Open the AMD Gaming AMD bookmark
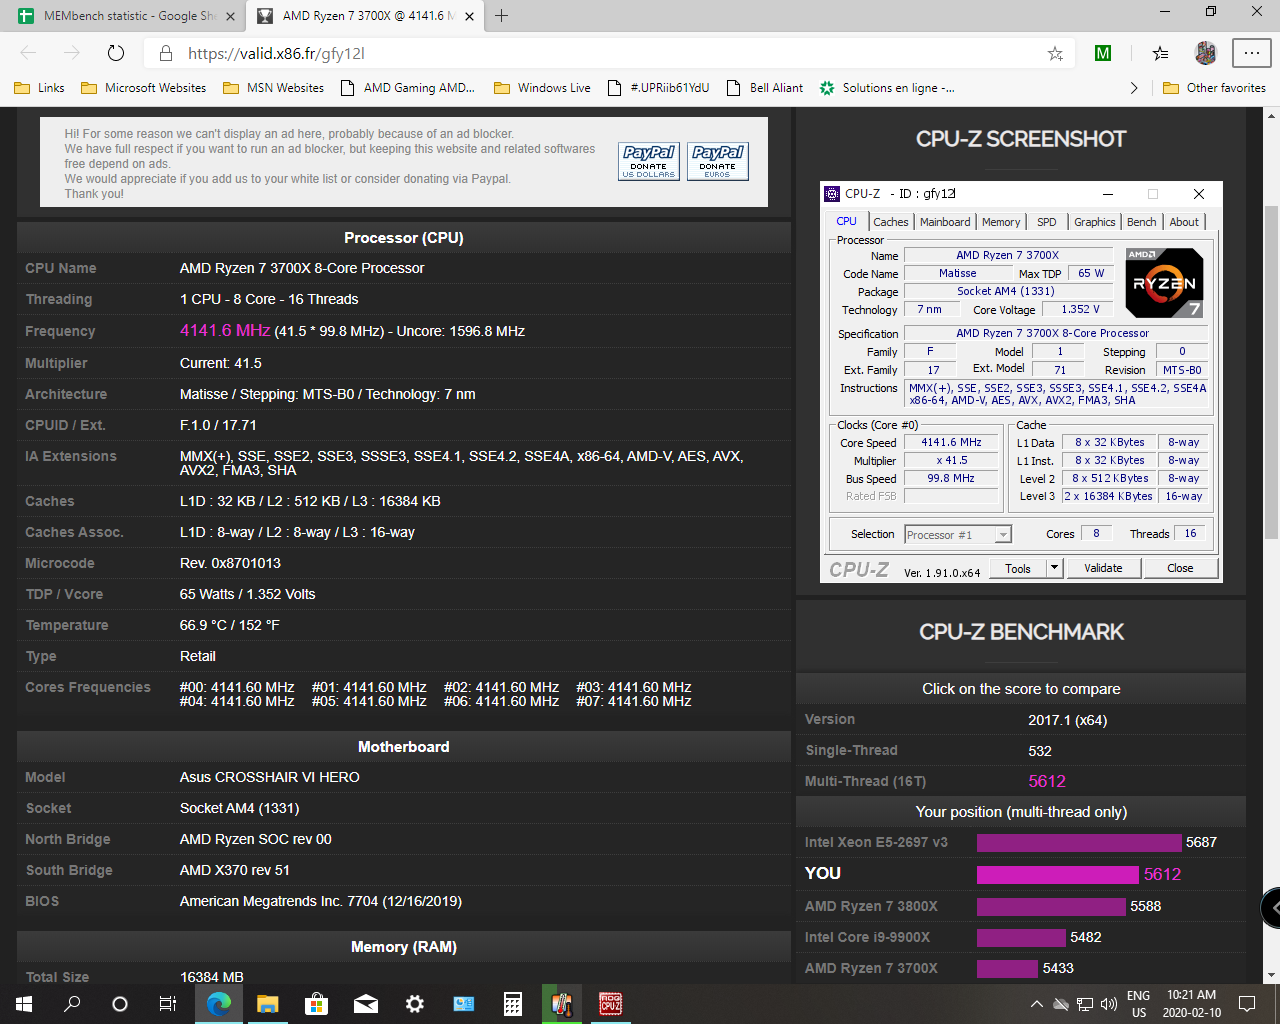The height and width of the screenshot is (1024, 1280). [x=408, y=88]
